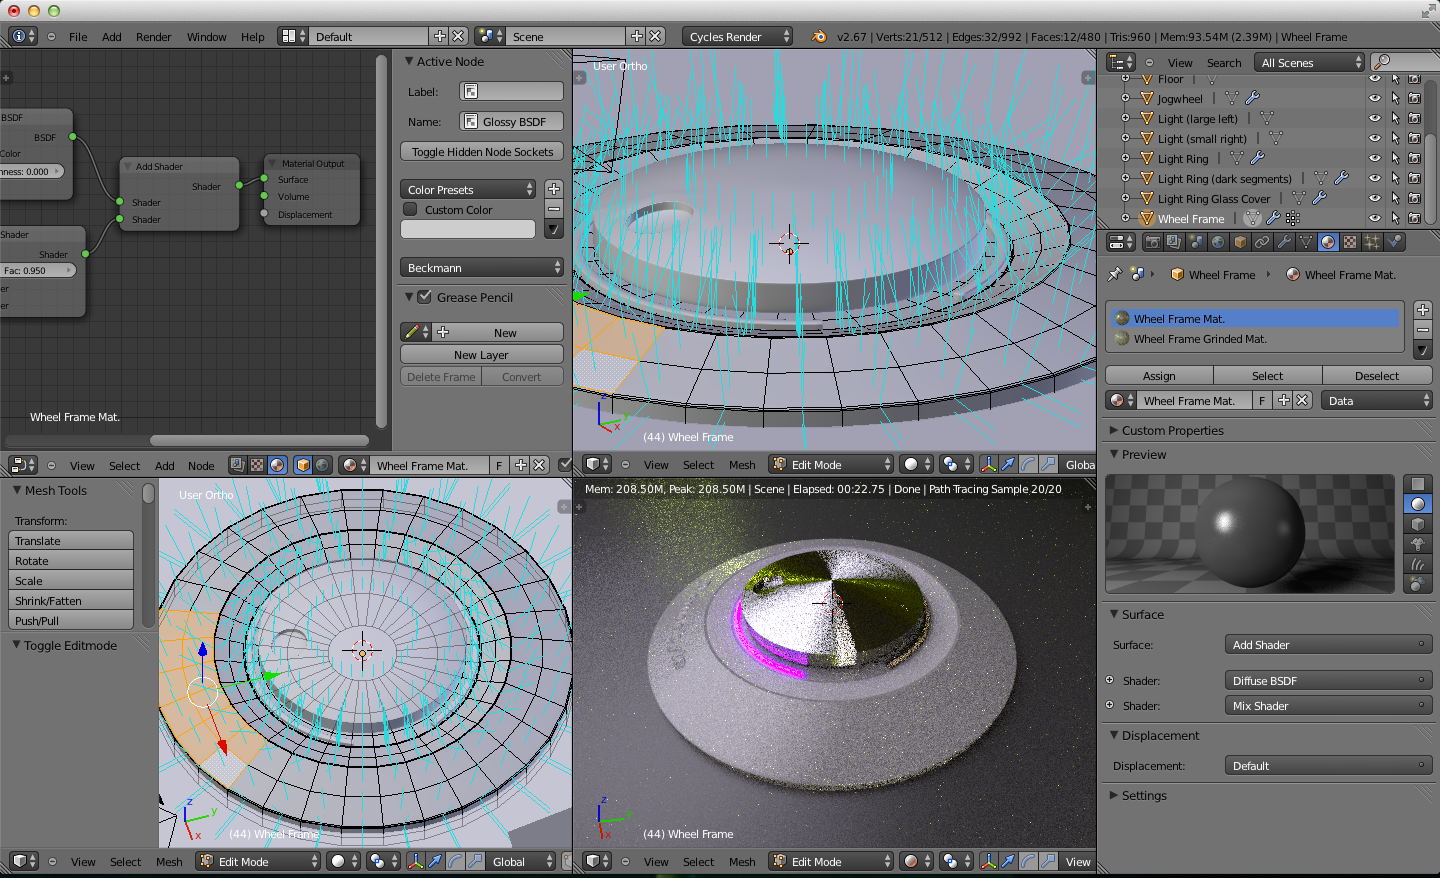The height and width of the screenshot is (878, 1440).
Task: Open the Particles properties tab
Action: tap(1372, 242)
